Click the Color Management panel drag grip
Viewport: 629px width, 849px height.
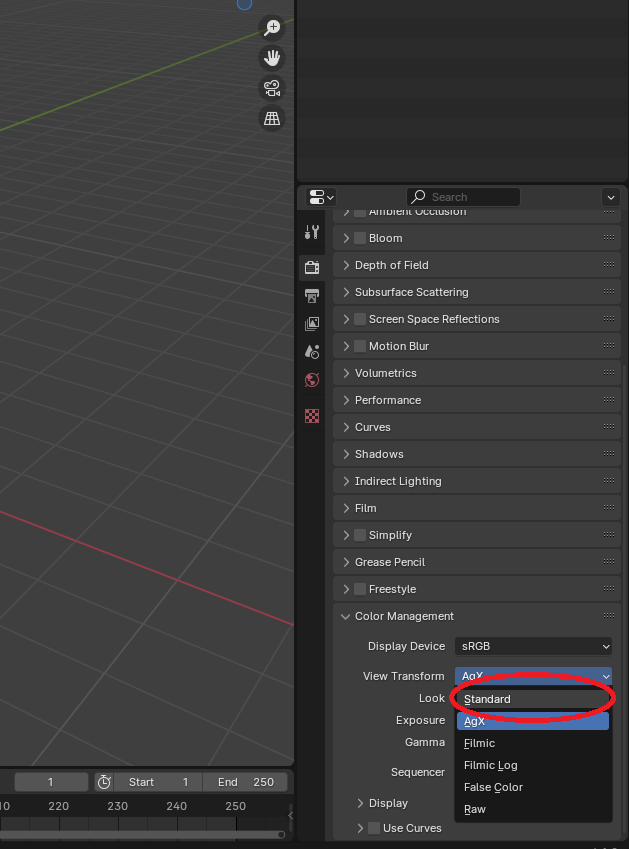[x=608, y=616]
